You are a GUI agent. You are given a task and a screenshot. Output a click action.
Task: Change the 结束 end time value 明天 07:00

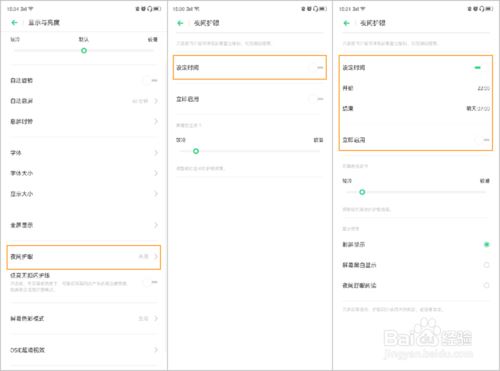click(x=478, y=109)
